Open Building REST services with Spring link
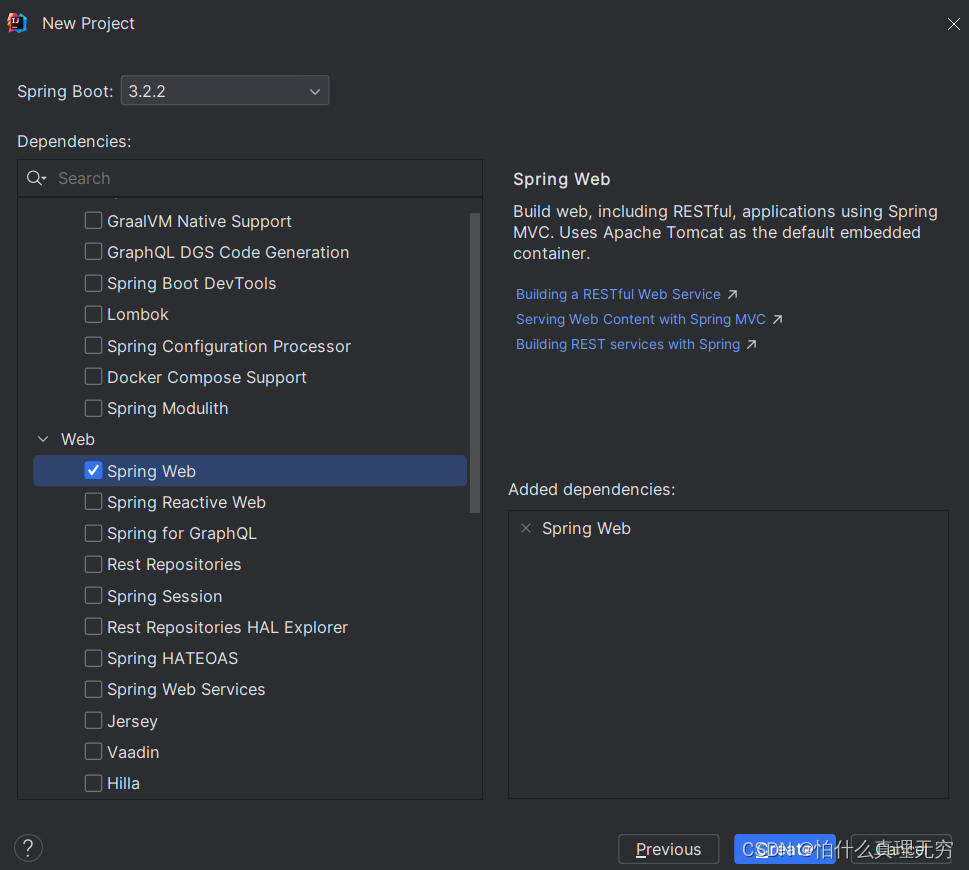969x870 pixels. pos(628,344)
